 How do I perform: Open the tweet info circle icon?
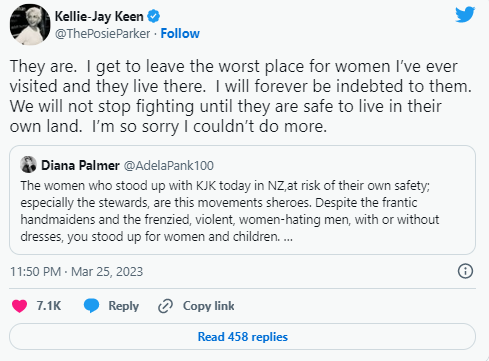click(465, 271)
